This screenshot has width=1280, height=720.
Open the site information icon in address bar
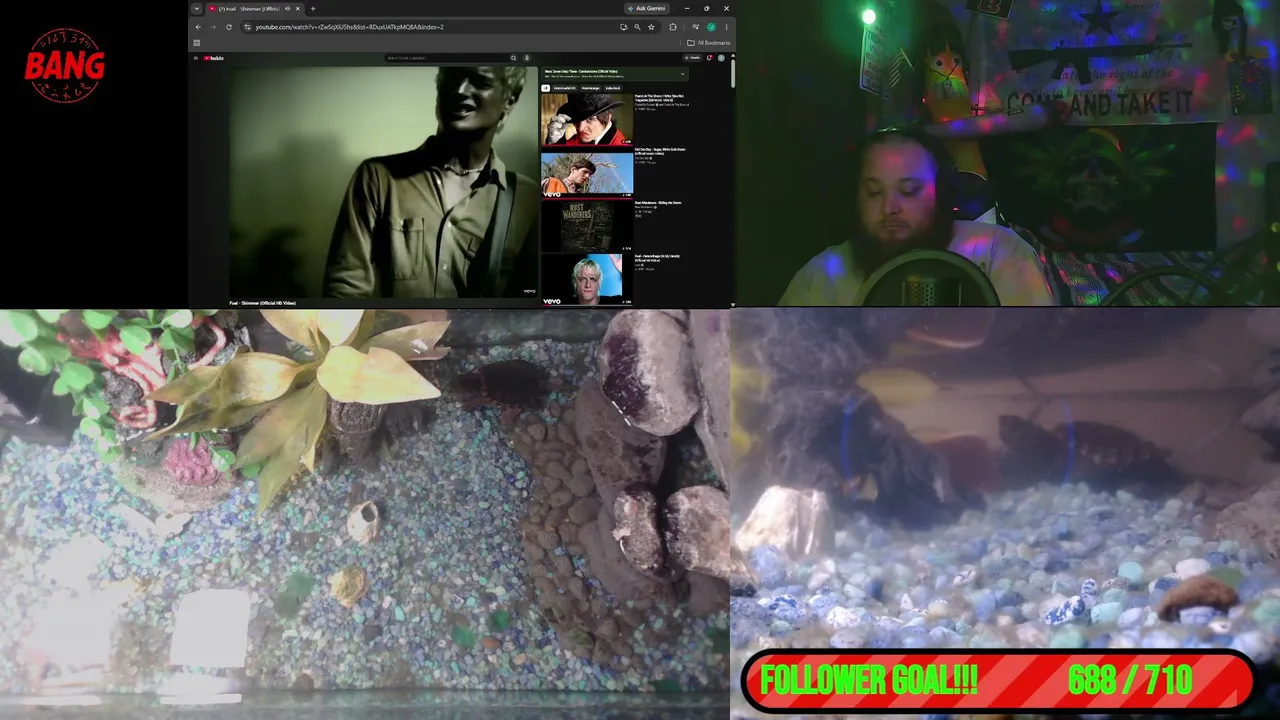click(247, 27)
